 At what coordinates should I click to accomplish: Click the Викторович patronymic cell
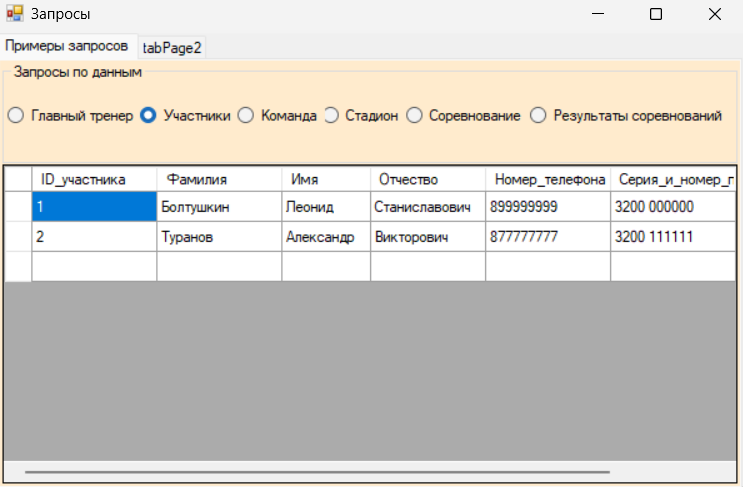[428, 236]
